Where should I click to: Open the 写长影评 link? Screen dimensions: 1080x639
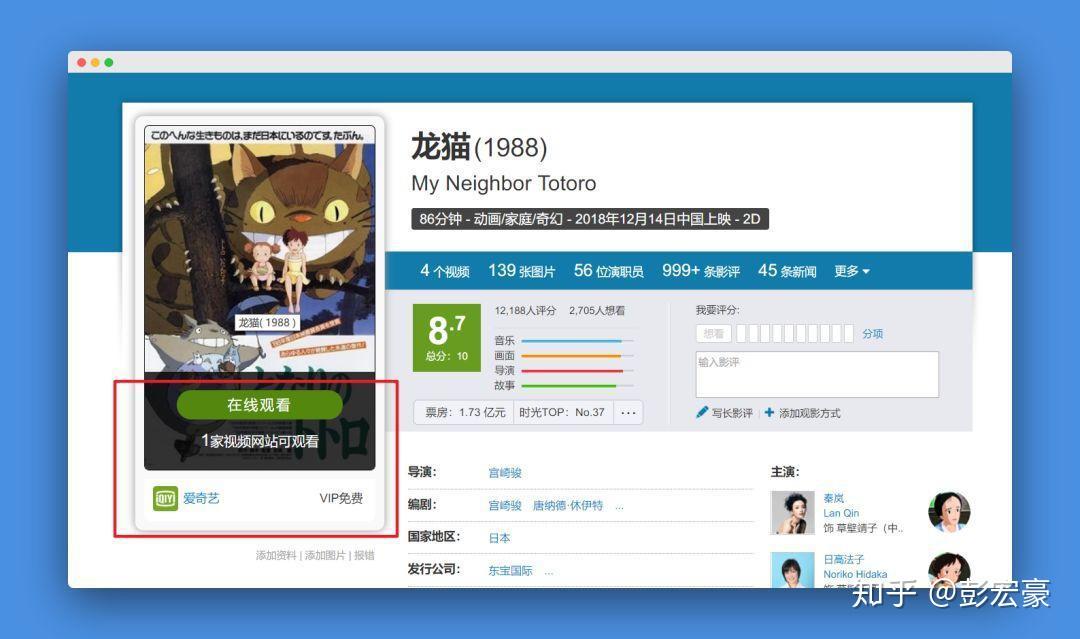[732, 413]
